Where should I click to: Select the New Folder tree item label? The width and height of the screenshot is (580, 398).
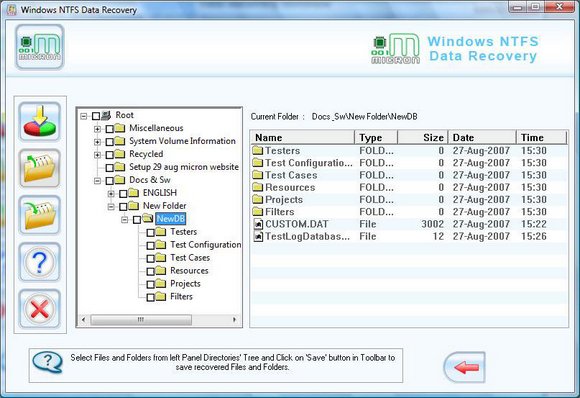pos(165,206)
